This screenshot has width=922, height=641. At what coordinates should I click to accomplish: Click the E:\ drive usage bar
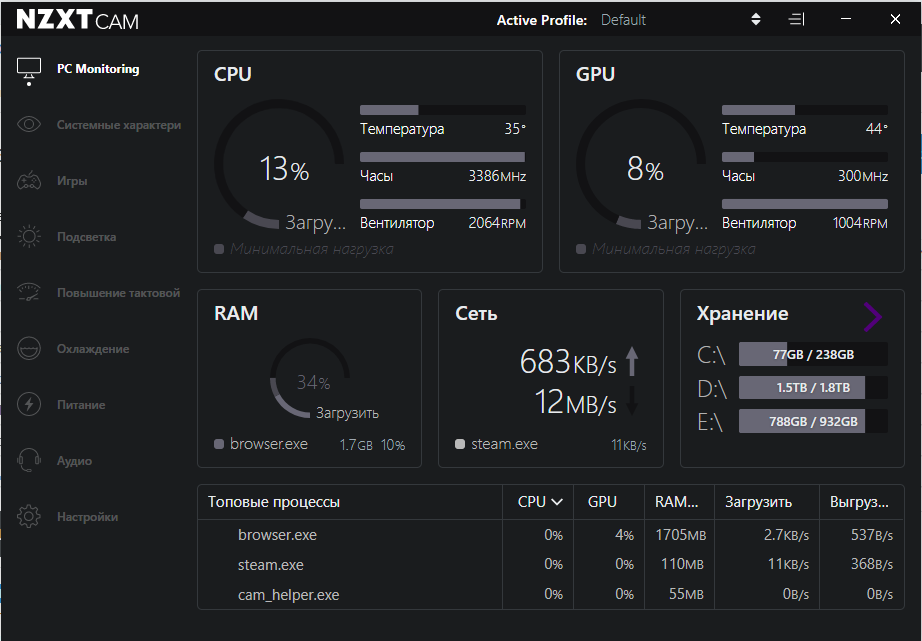coord(813,421)
